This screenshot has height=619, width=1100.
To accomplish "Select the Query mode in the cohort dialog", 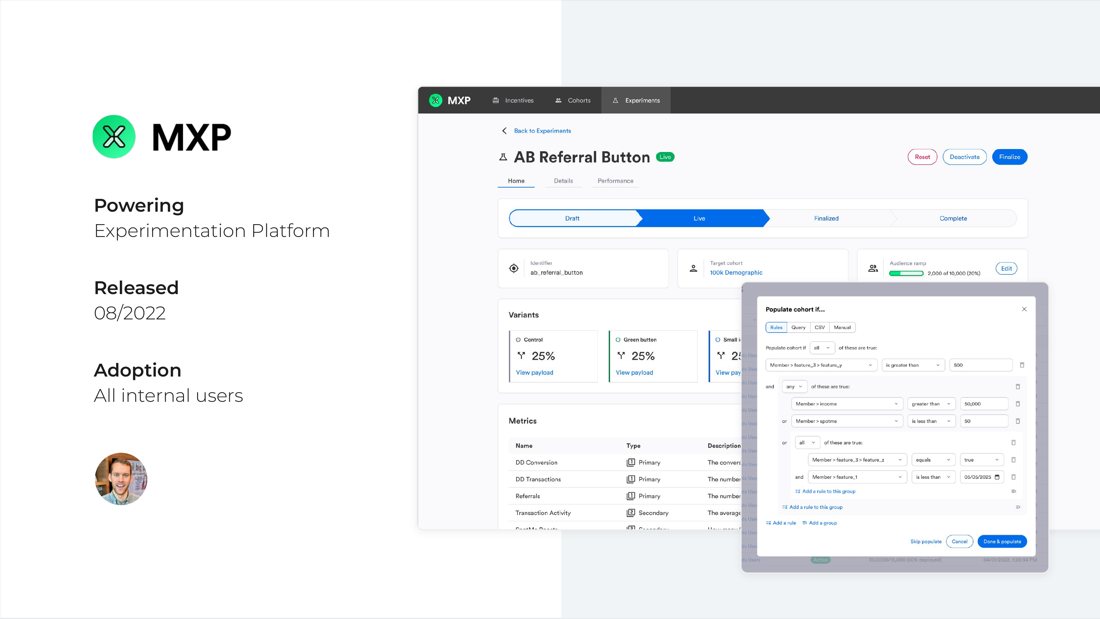I will [x=798, y=327].
